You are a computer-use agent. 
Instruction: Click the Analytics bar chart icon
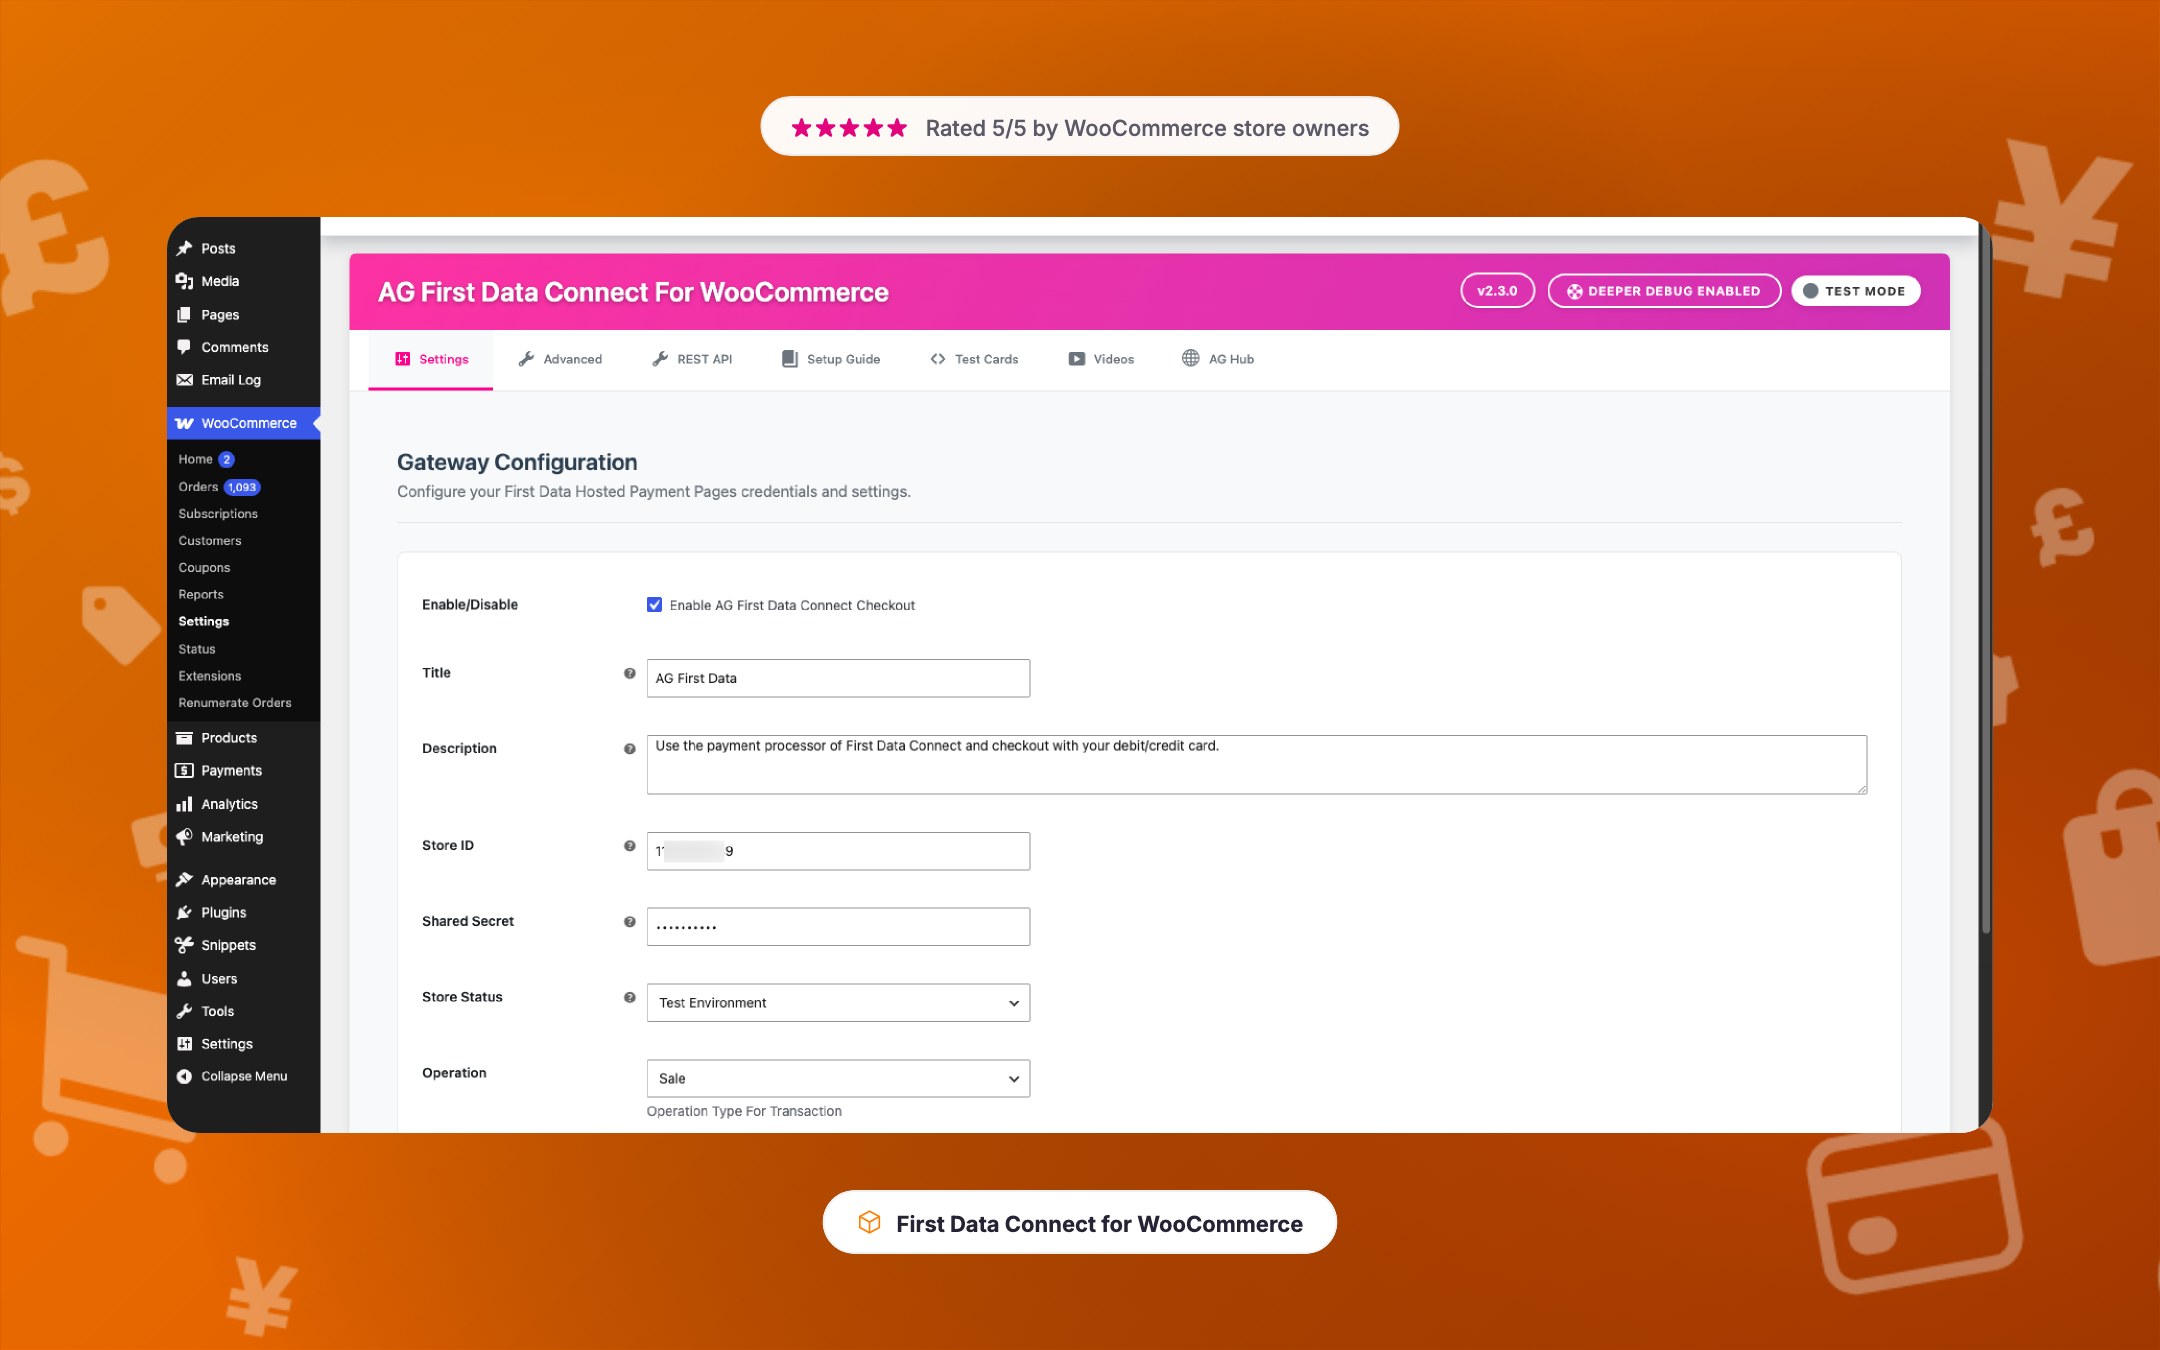click(x=184, y=804)
